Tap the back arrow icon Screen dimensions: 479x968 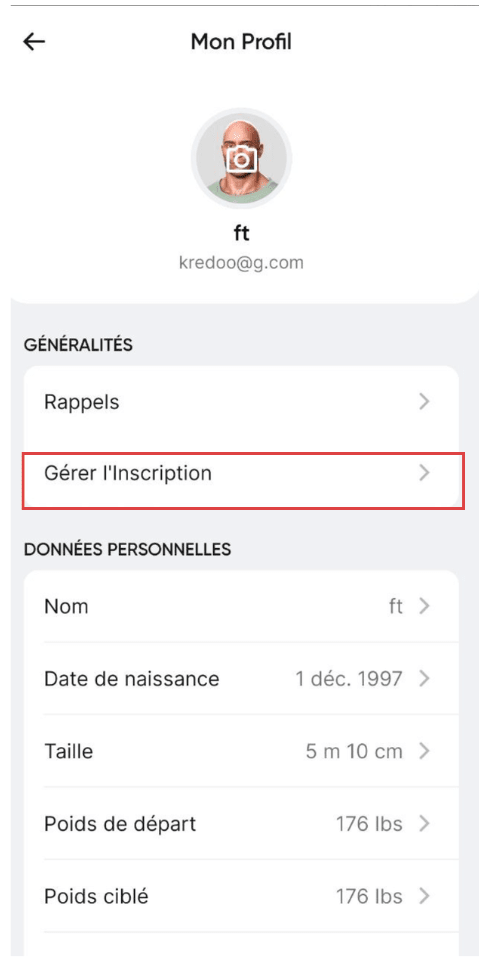pyautogui.click(x=34, y=41)
